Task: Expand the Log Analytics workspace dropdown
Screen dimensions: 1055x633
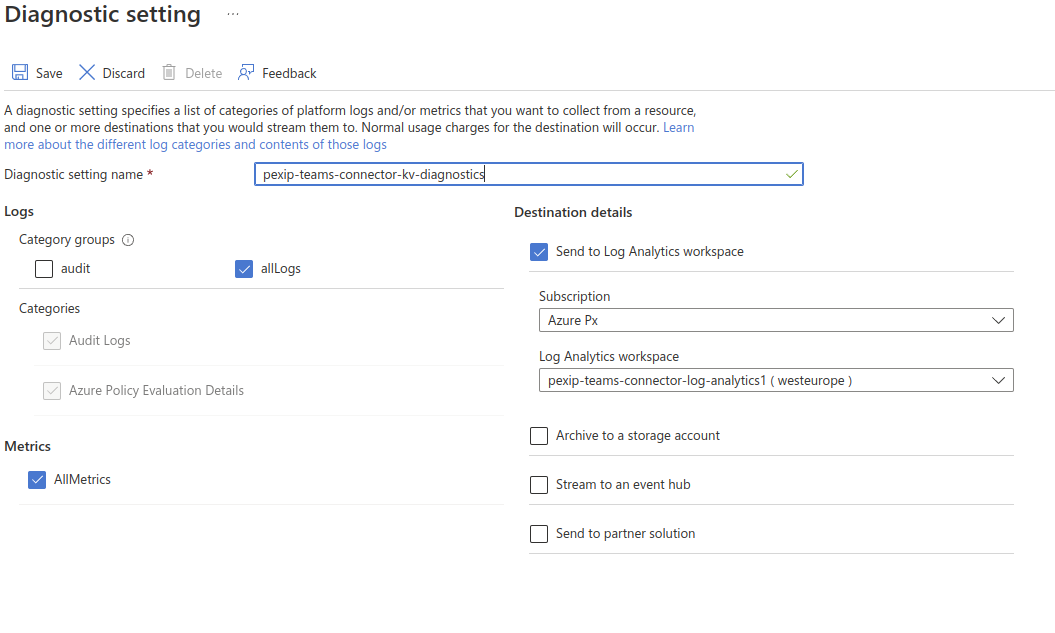Action: pyautogui.click(x=775, y=380)
